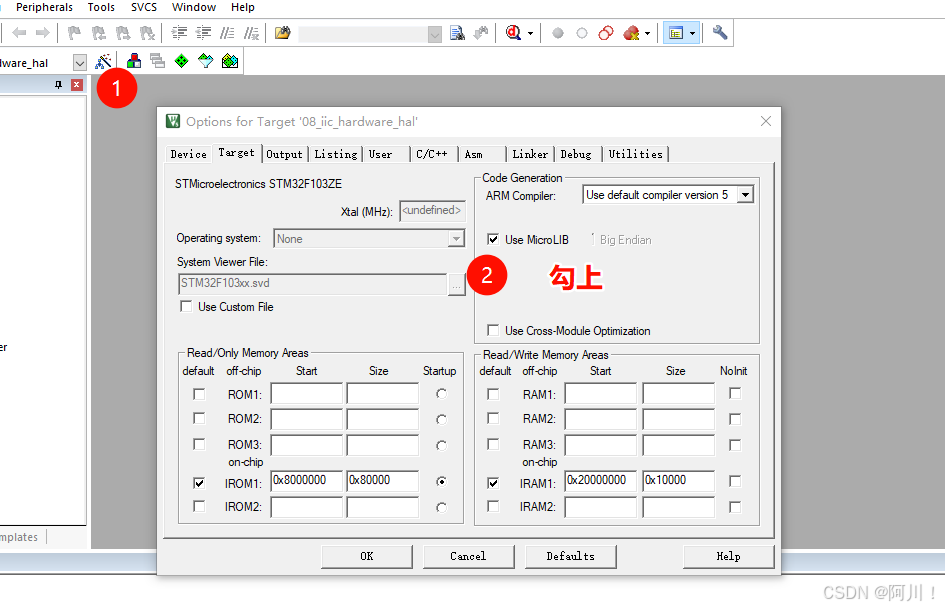The width and height of the screenshot is (945, 608).
Task: Click the Indent selection icon
Action: (x=179, y=33)
